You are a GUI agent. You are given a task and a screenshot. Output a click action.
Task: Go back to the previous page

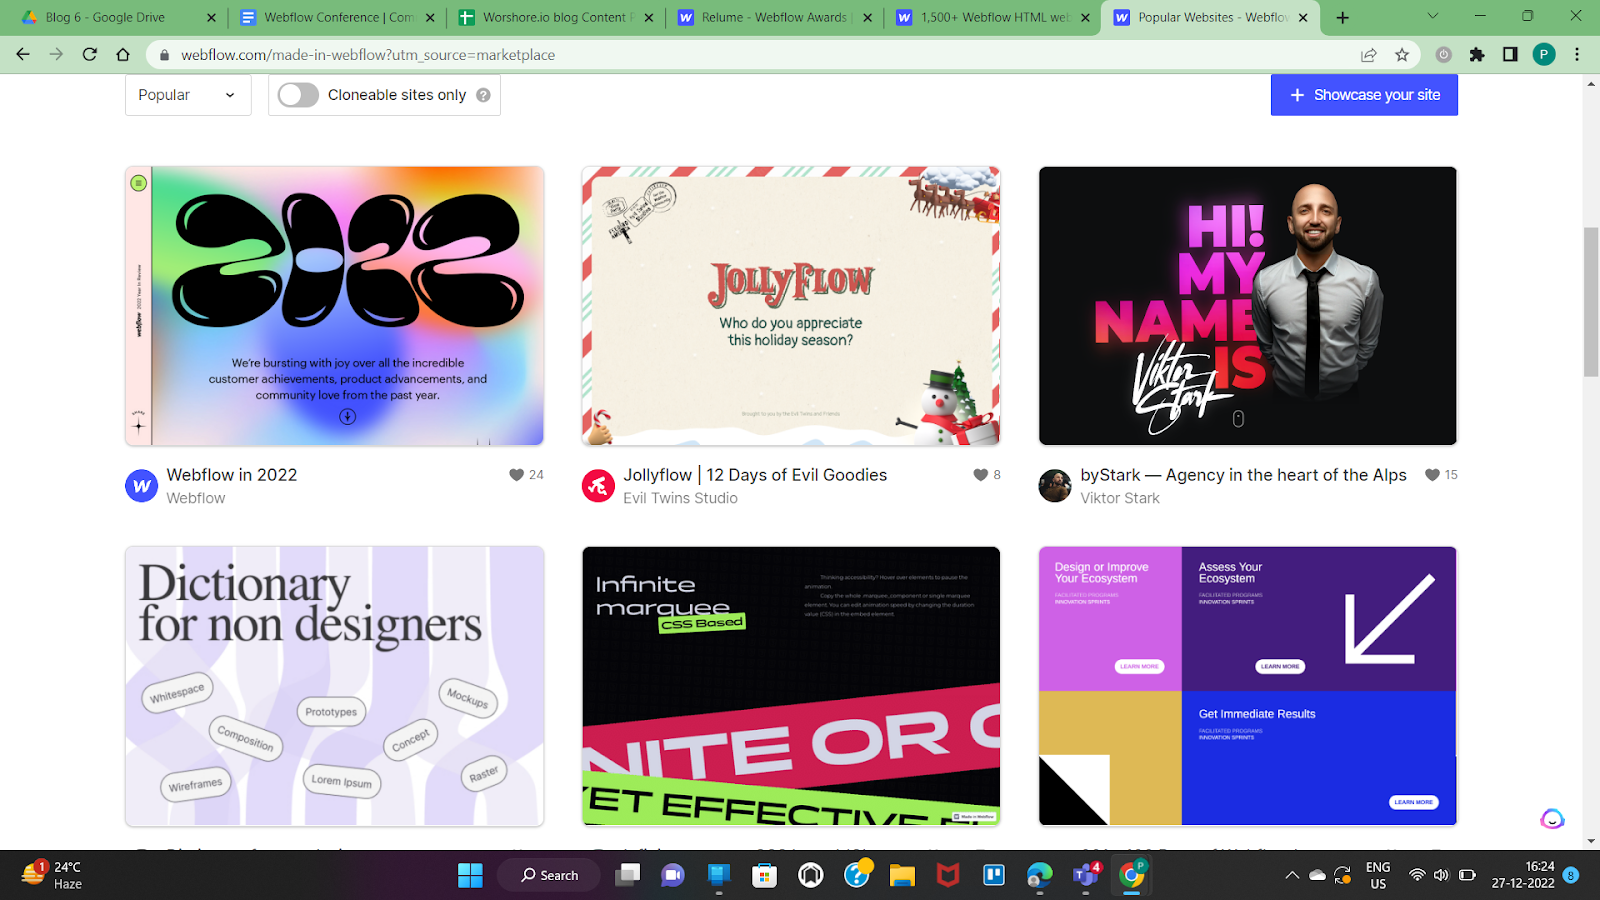click(x=23, y=55)
